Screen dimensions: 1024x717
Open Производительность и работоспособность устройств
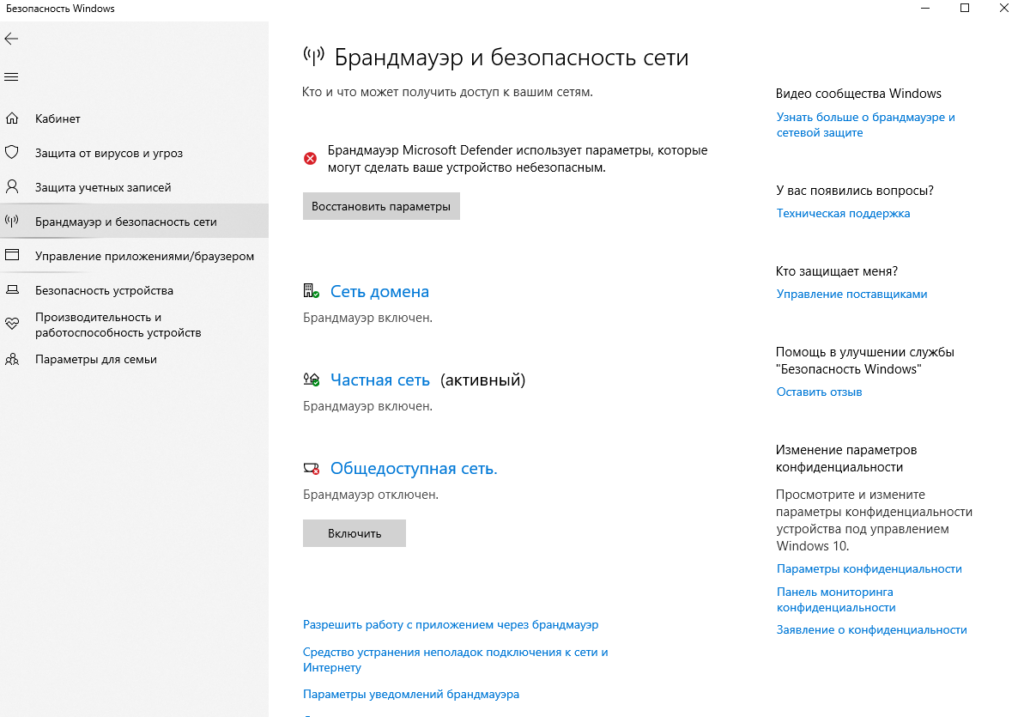134,325
